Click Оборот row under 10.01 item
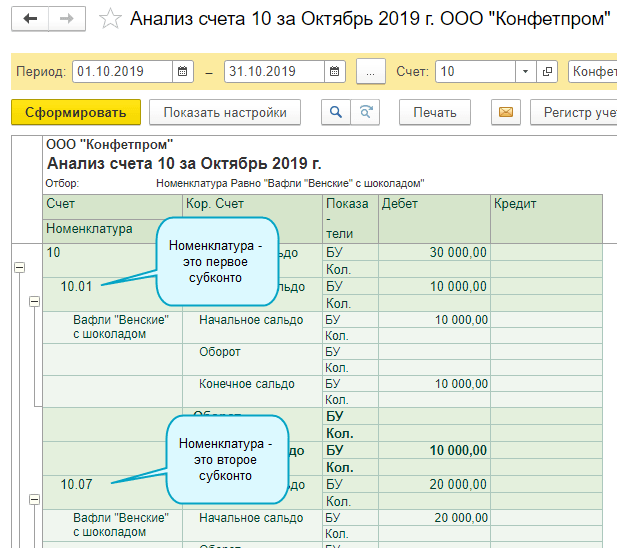This screenshot has height=556, width=617. point(220,352)
